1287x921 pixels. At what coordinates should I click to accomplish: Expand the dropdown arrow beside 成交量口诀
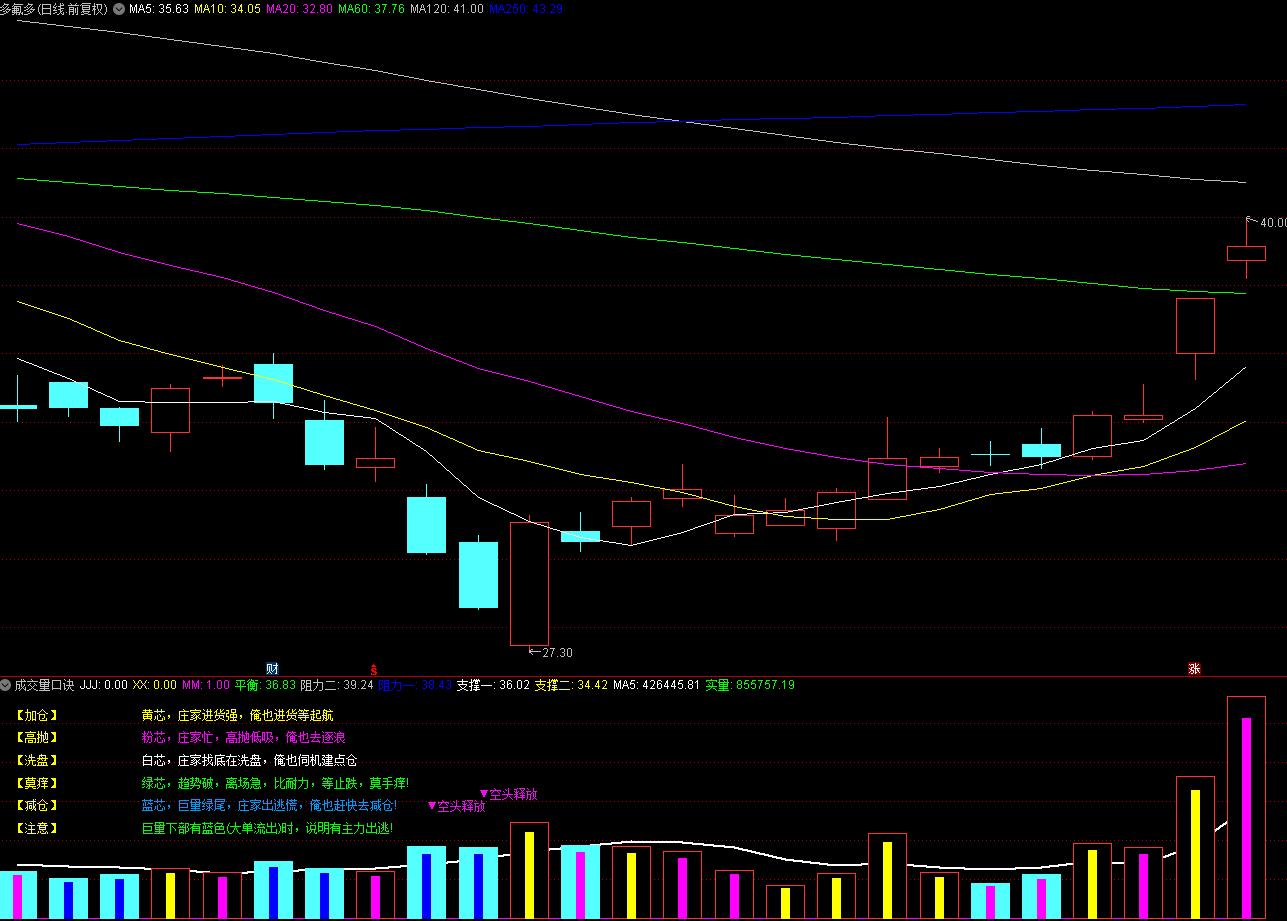tap(6, 685)
